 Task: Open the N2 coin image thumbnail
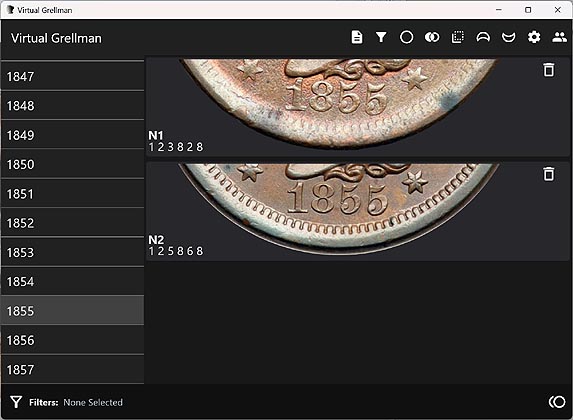[x=339, y=208]
